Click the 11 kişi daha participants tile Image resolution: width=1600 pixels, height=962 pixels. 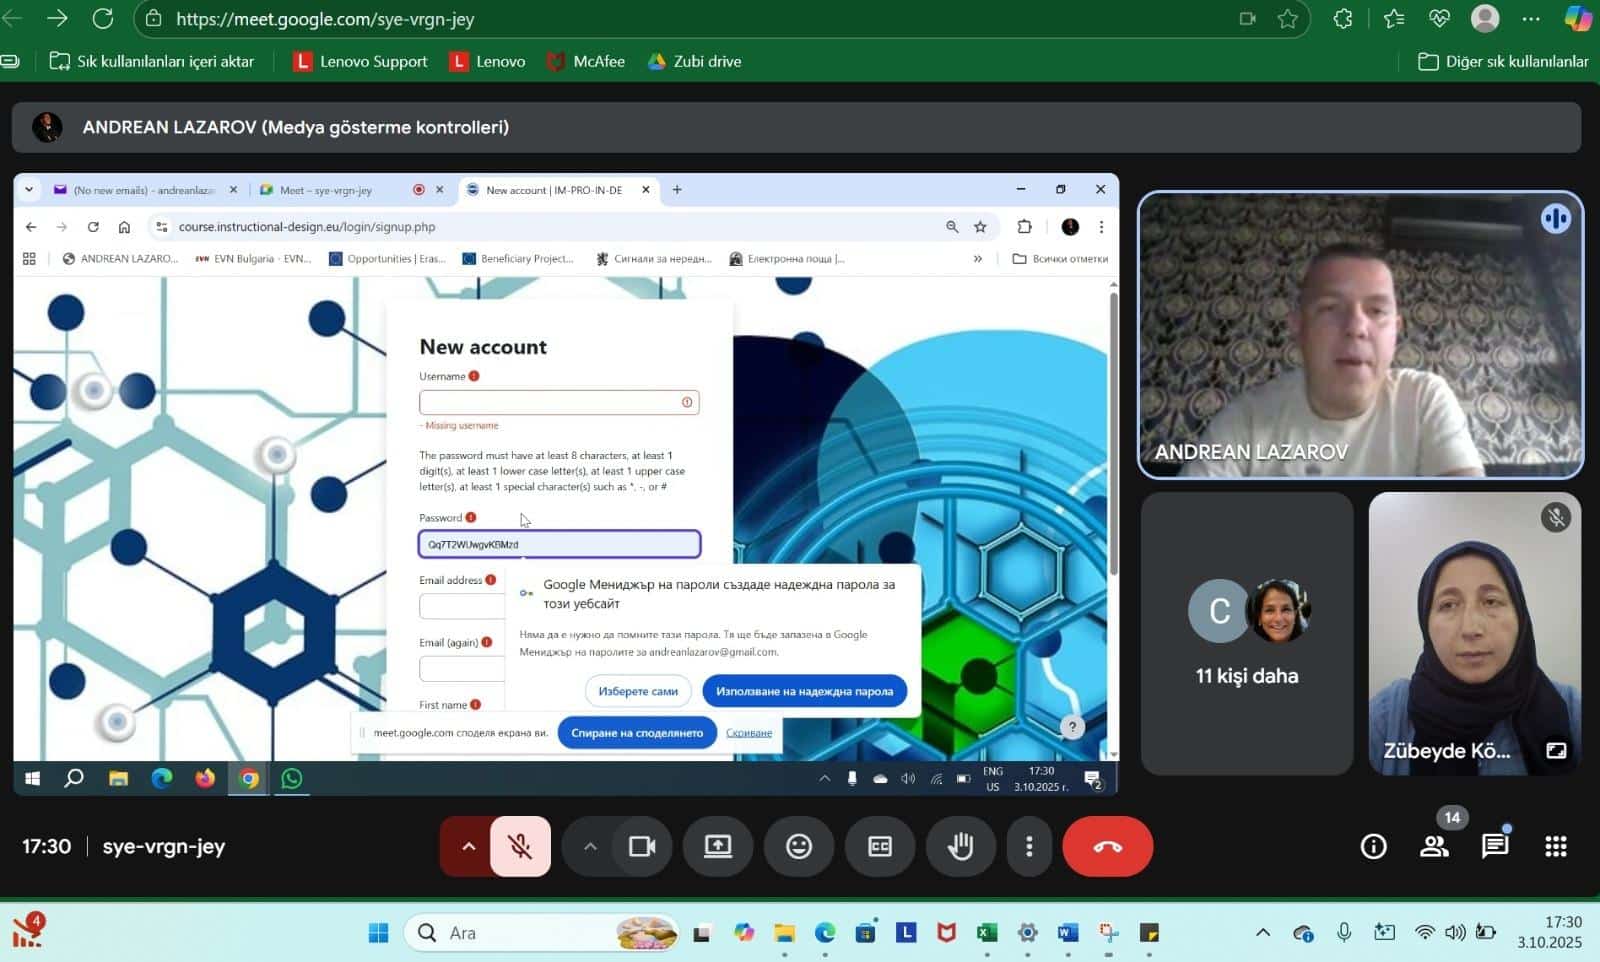click(1246, 633)
